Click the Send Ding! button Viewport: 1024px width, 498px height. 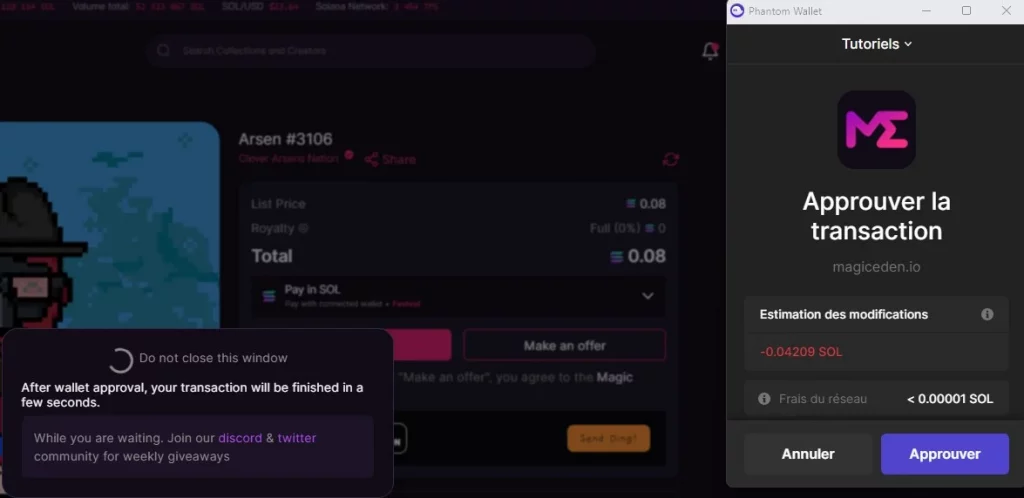(x=608, y=438)
